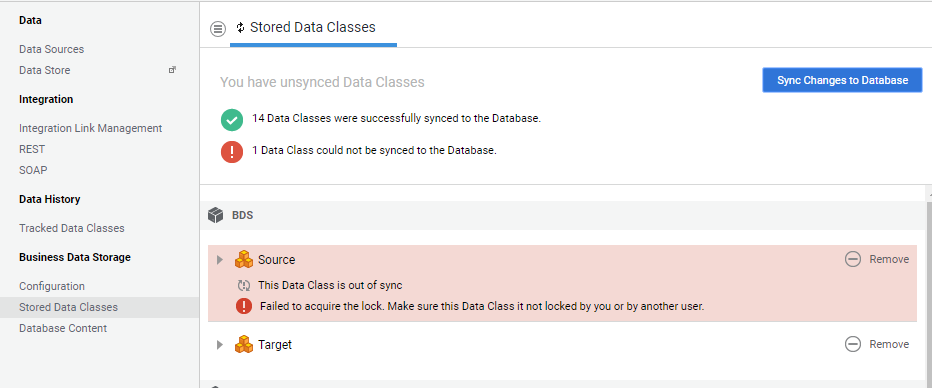932x388 pixels.
Task: Open the hamburger menu icon beside Stored Data Classes
Action: tap(218, 28)
